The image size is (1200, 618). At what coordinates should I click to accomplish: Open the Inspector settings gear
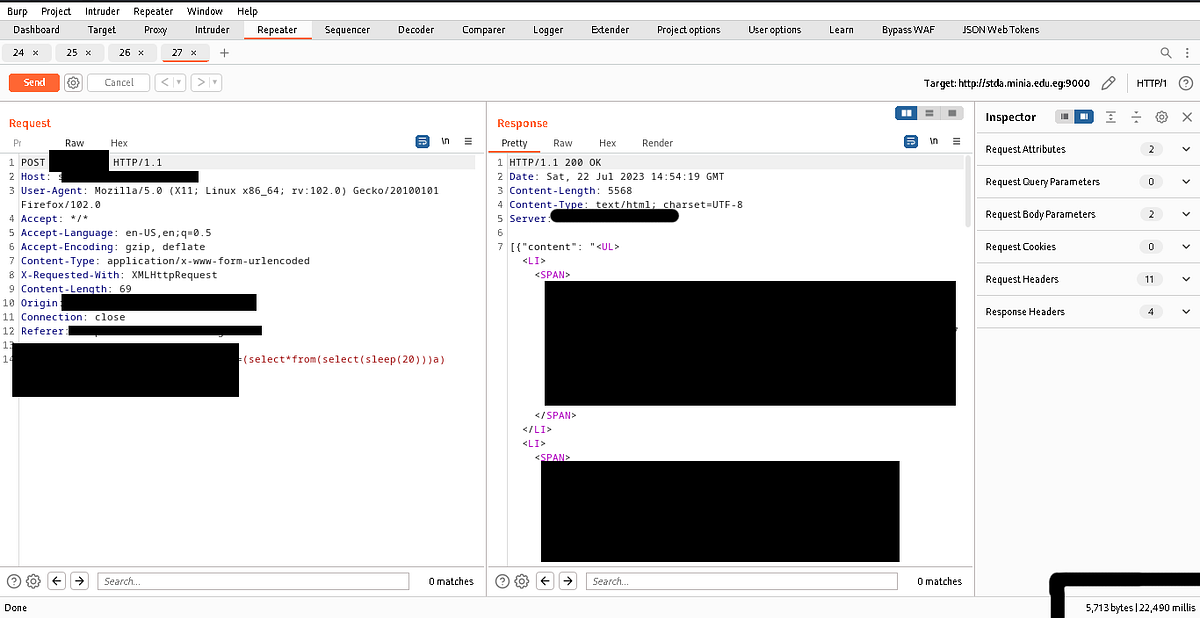click(1161, 117)
